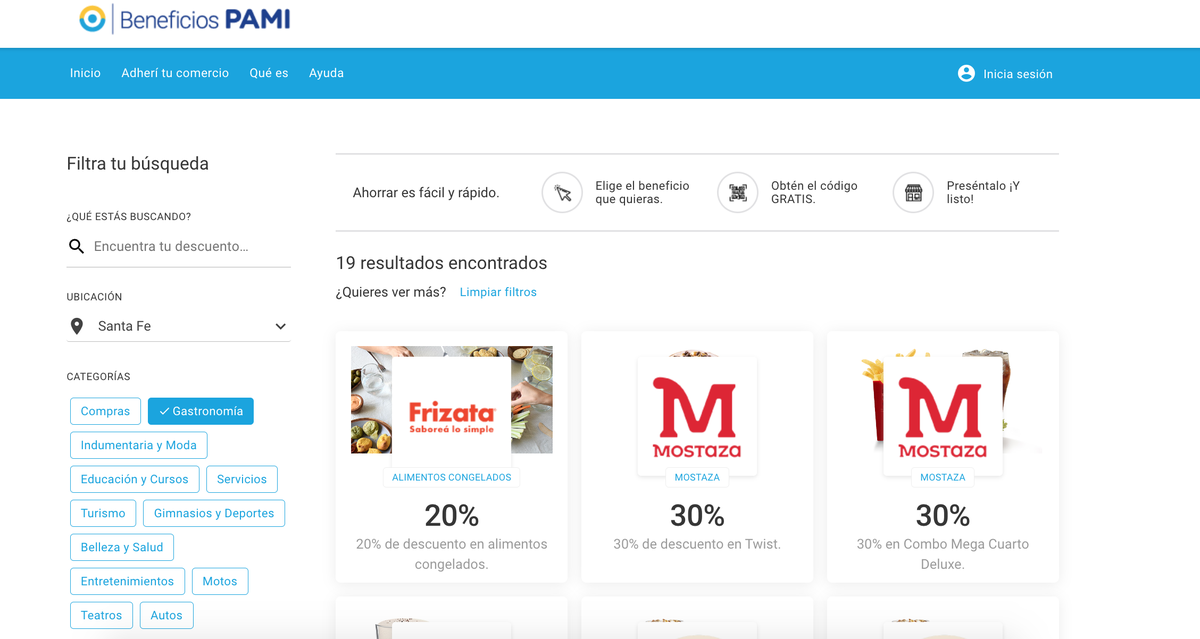The height and width of the screenshot is (639, 1200).
Task: Enable the Turismo category filter
Action: [x=103, y=513]
